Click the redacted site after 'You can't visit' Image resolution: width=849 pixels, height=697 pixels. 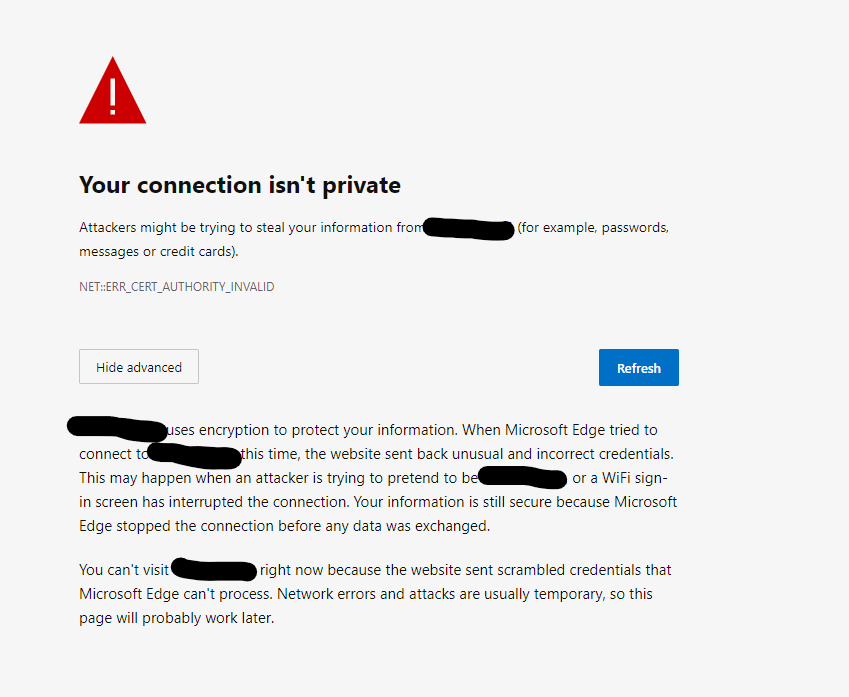click(212, 569)
